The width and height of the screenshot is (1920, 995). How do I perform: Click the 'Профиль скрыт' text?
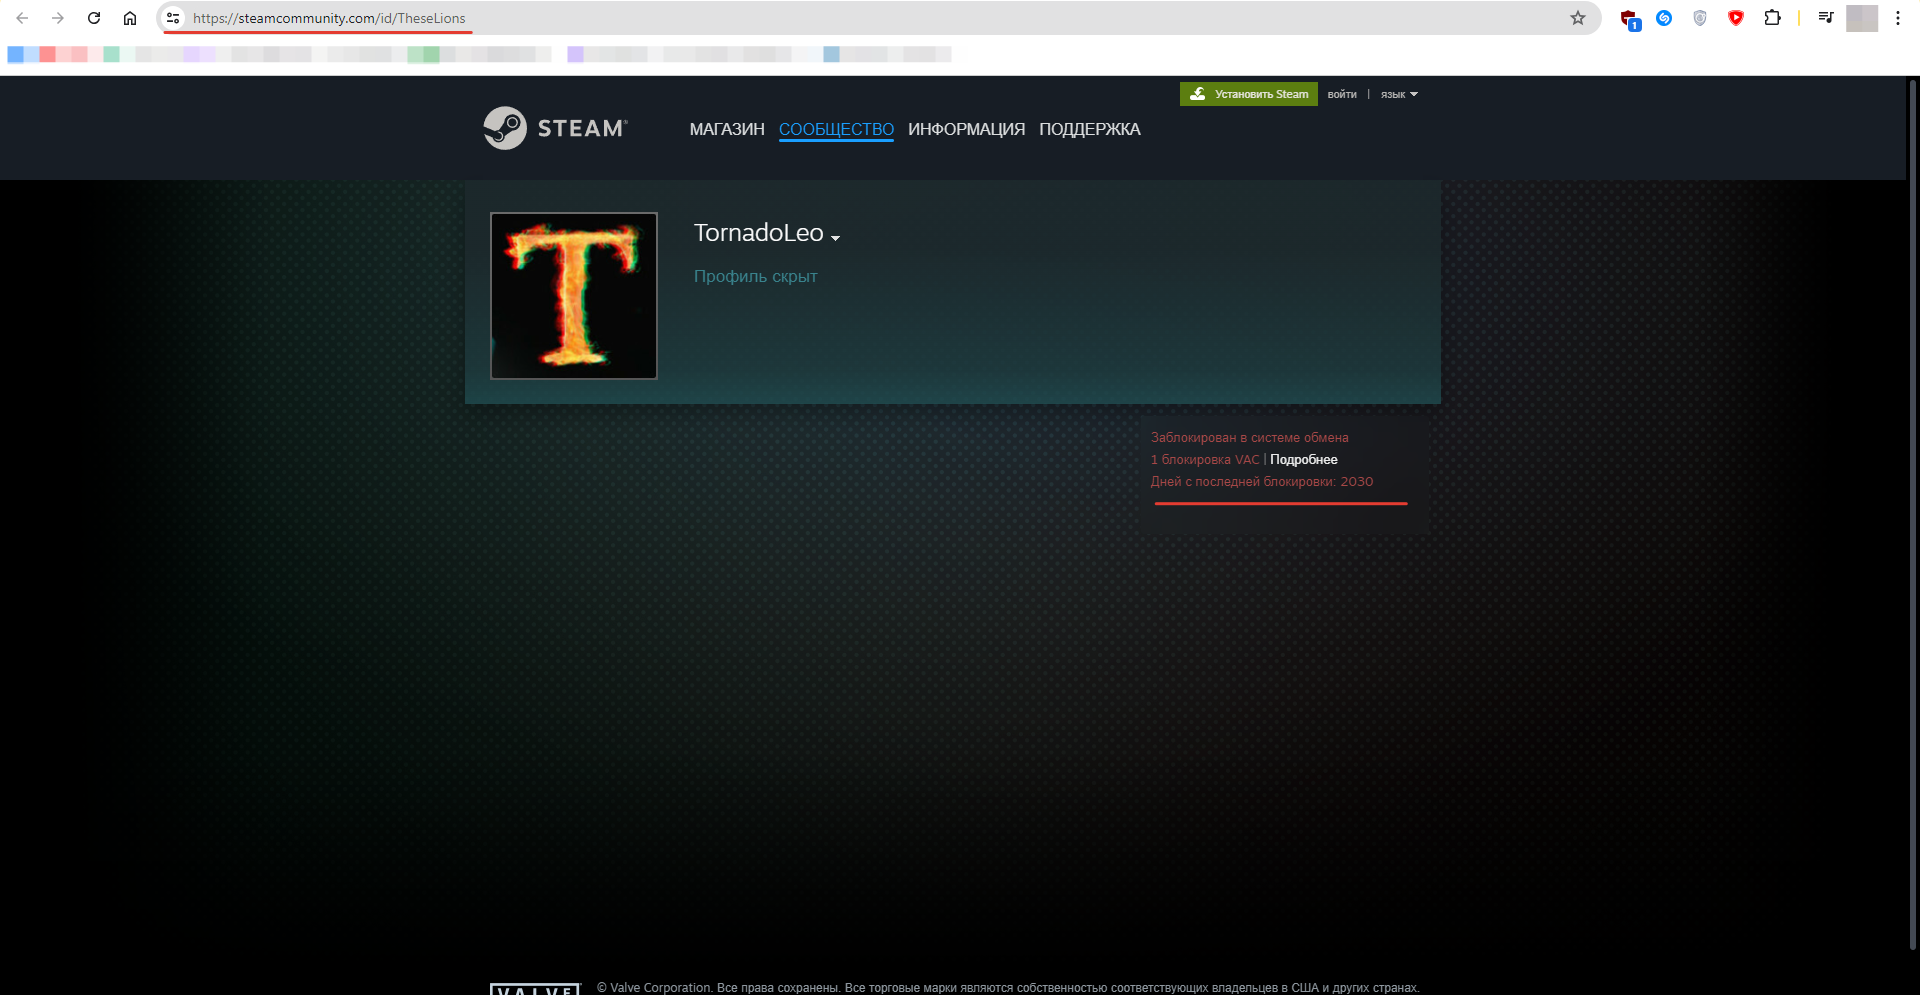pos(756,276)
